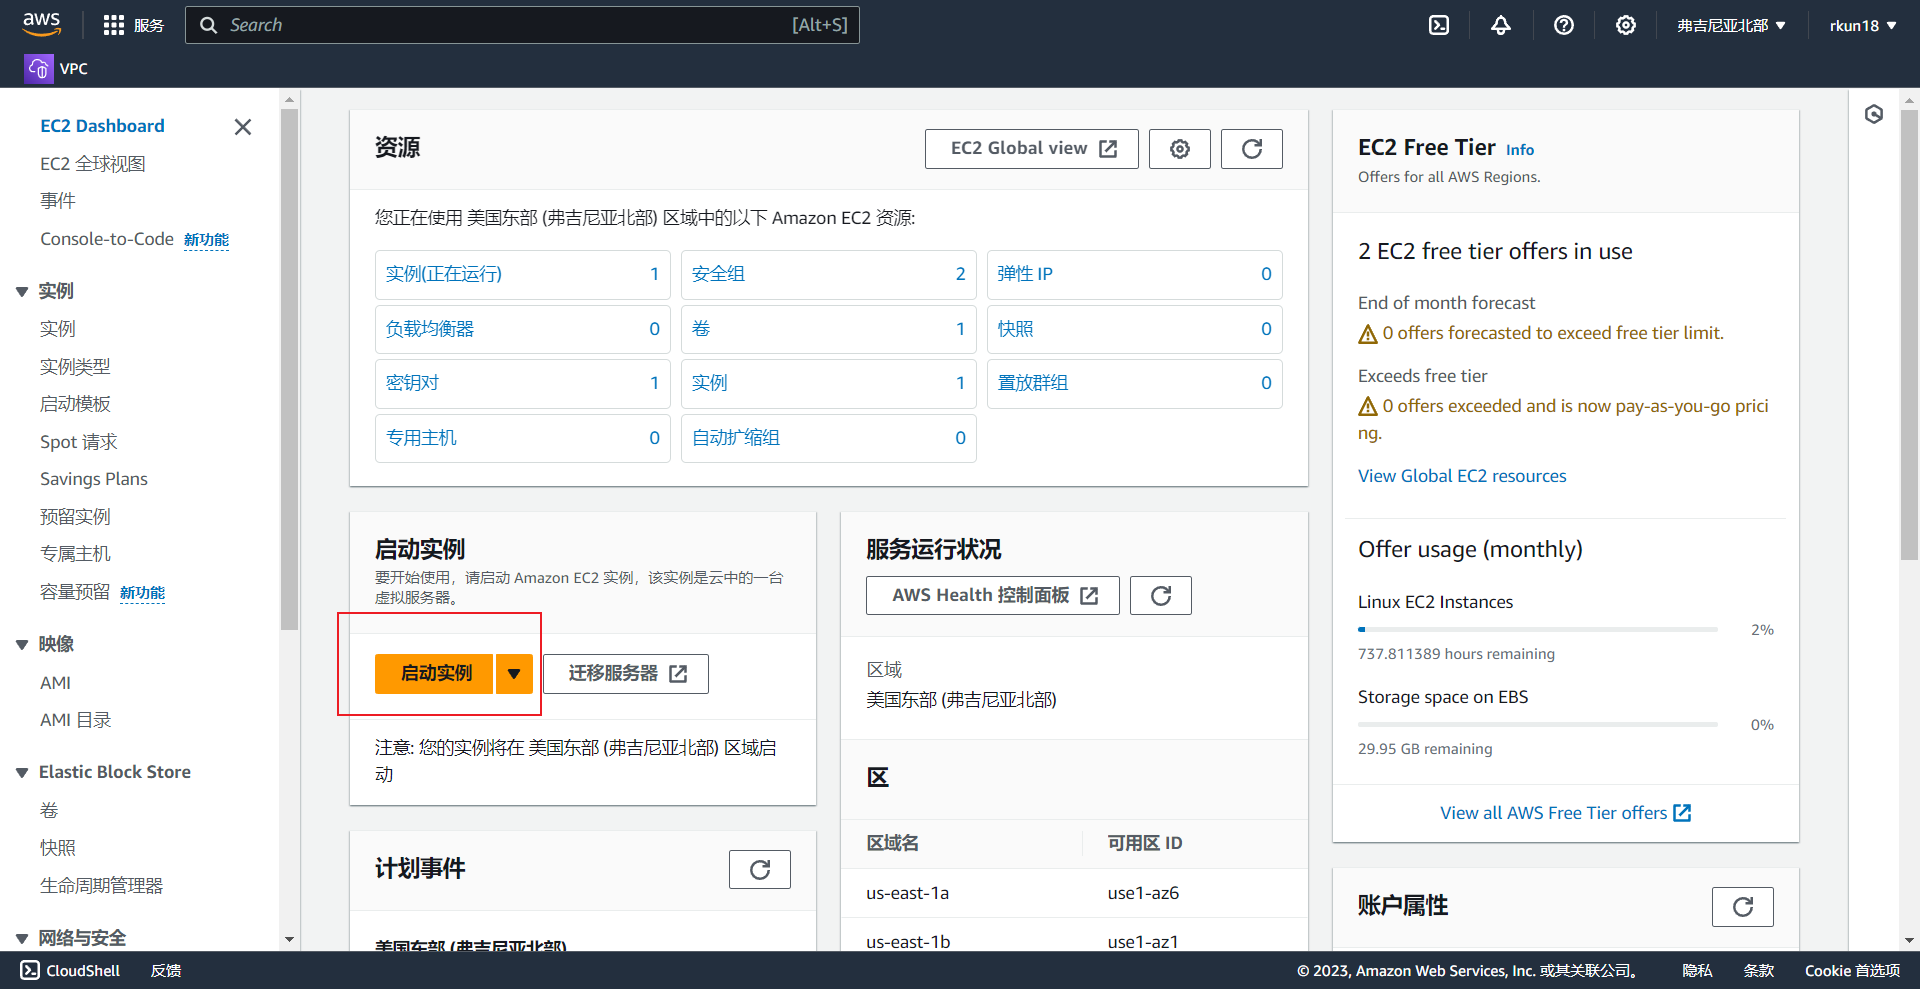The height and width of the screenshot is (989, 1920).
Task: Open Savings Plans in sidebar
Action: [x=94, y=479]
